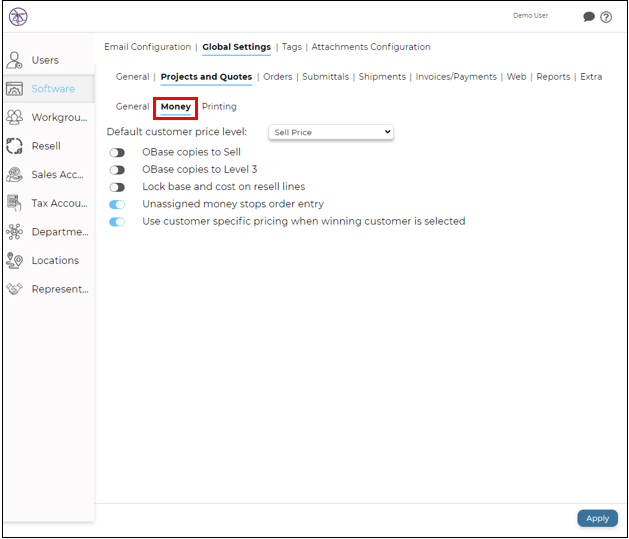Open Attachments Configuration tab
The width and height of the screenshot is (629, 539).
(371, 47)
